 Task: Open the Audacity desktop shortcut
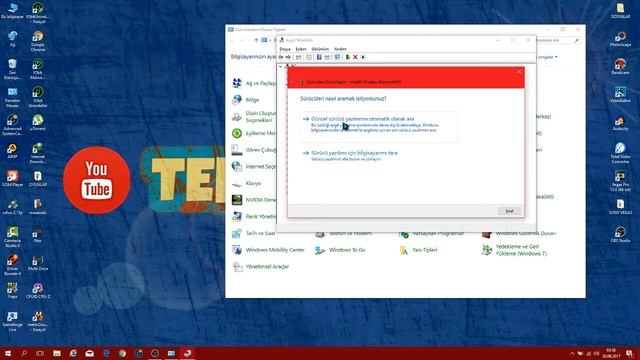pos(620,122)
